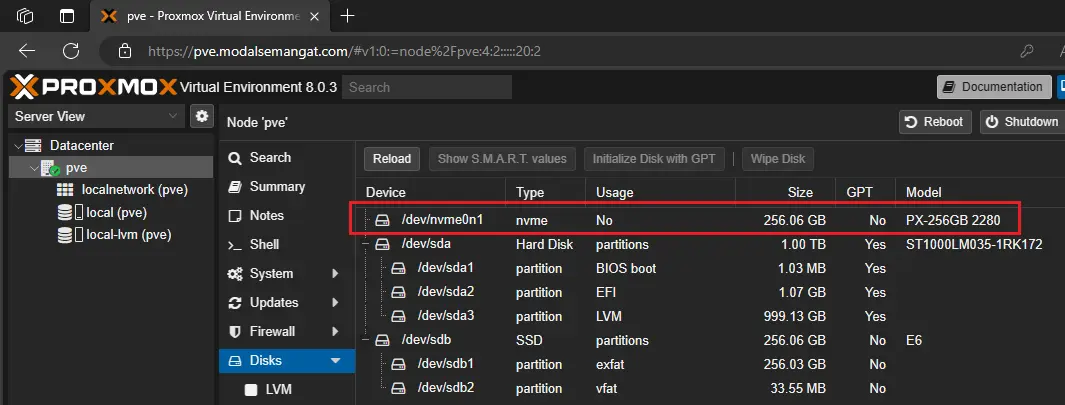Click the Reload button
Image resolution: width=1065 pixels, height=405 pixels.
(x=392, y=159)
